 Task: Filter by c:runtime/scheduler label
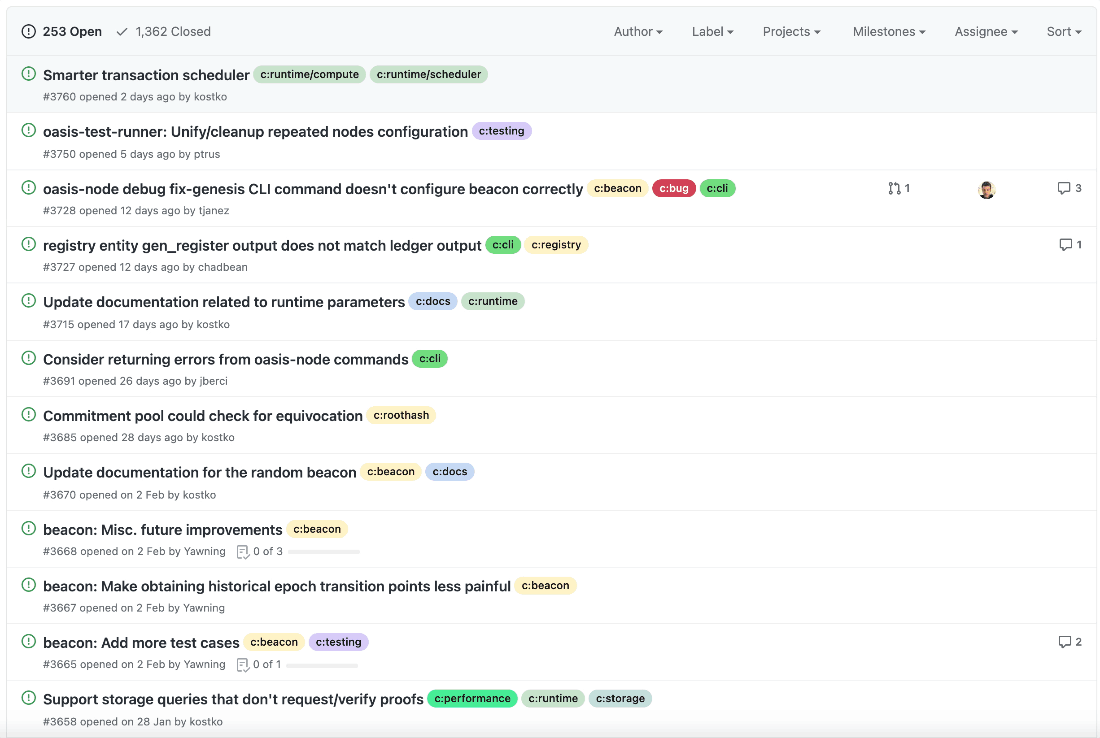pos(429,74)
